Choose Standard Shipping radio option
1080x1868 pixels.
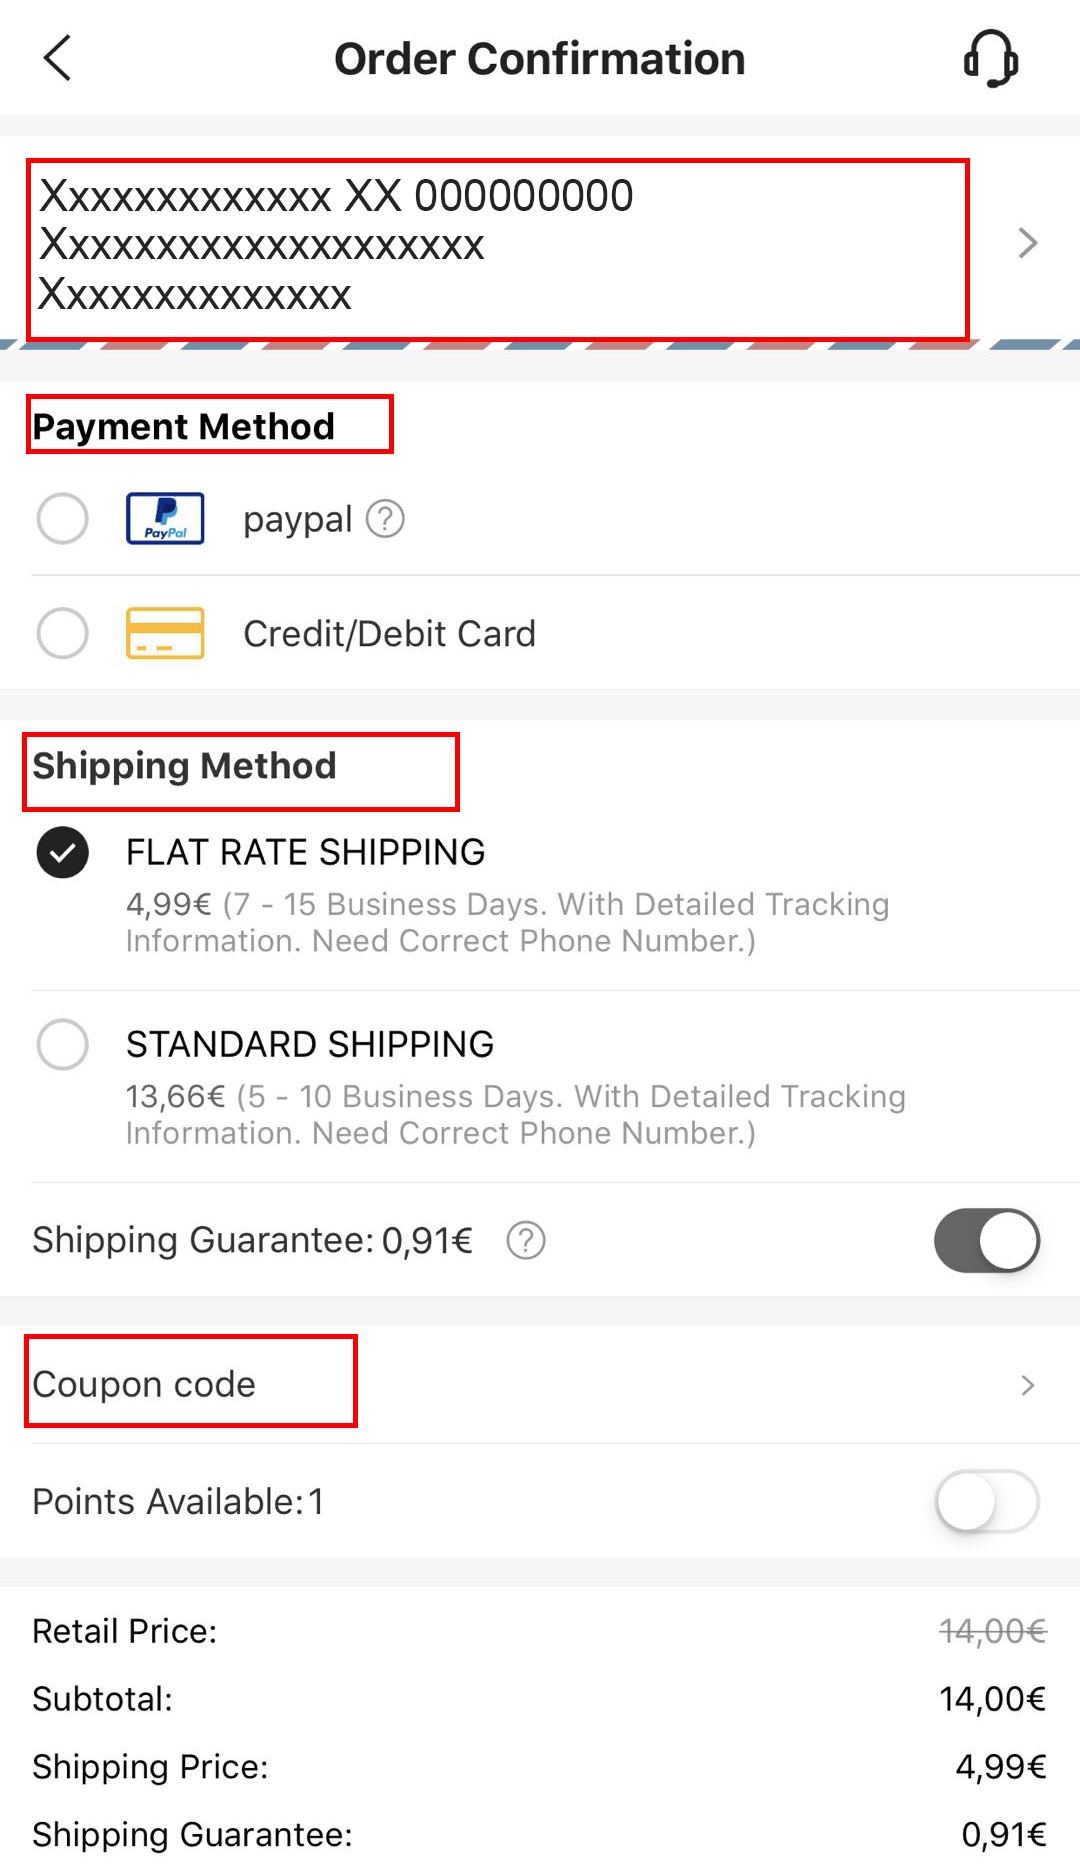(x=62, y=1044)
